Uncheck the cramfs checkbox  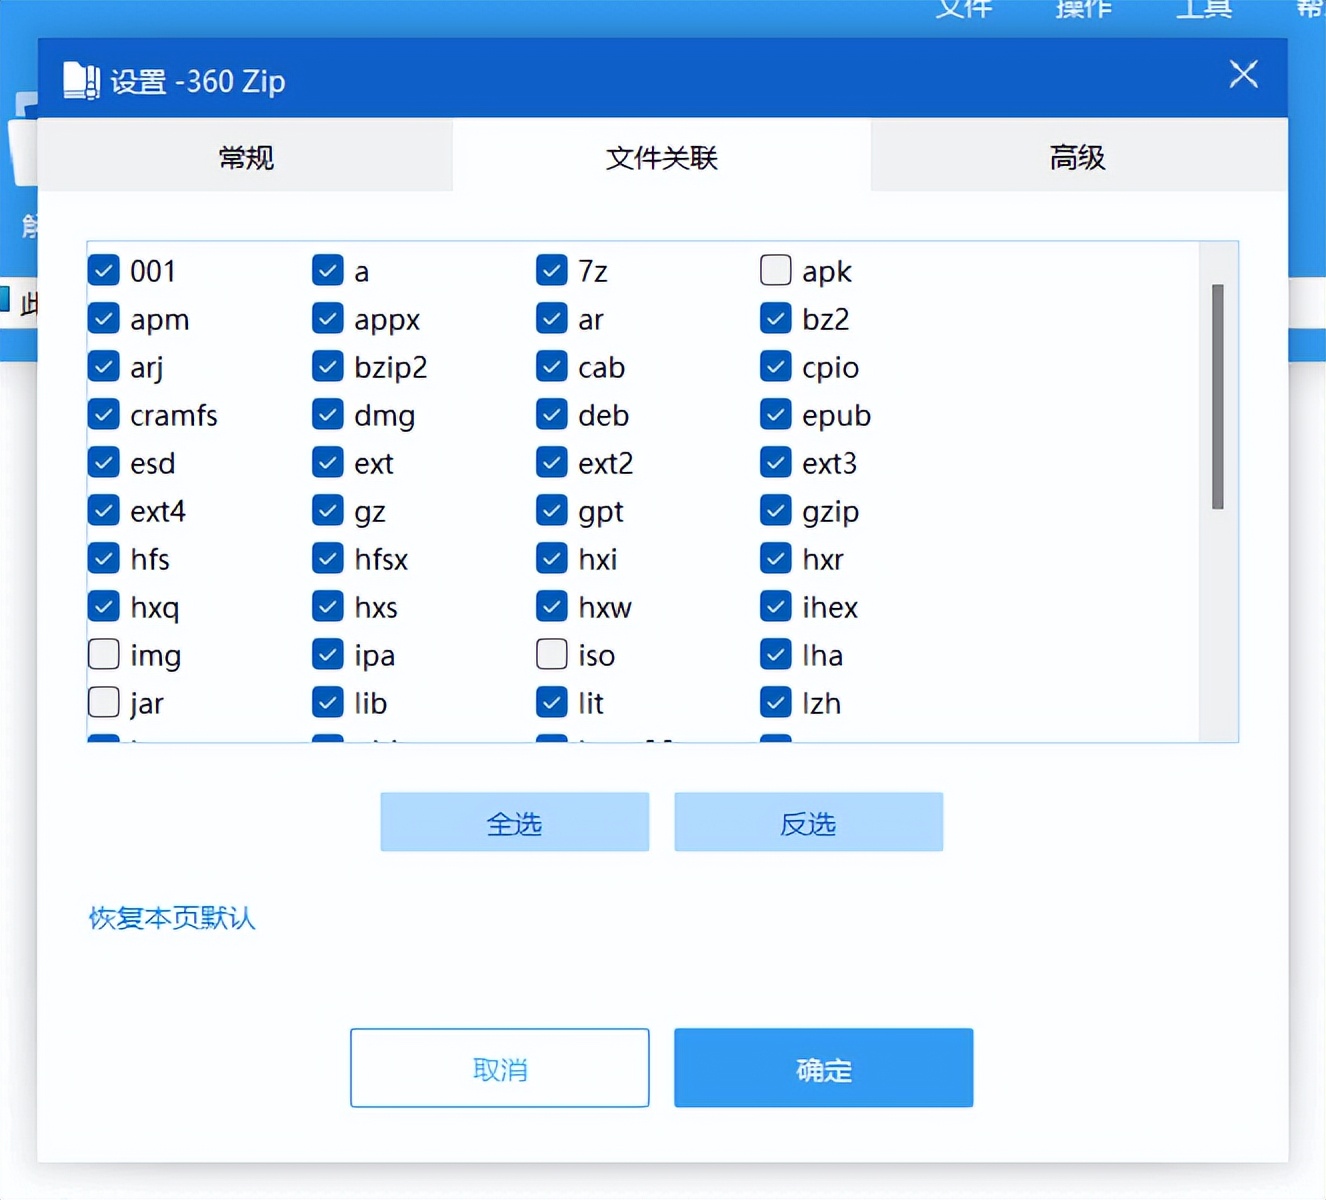104,414
